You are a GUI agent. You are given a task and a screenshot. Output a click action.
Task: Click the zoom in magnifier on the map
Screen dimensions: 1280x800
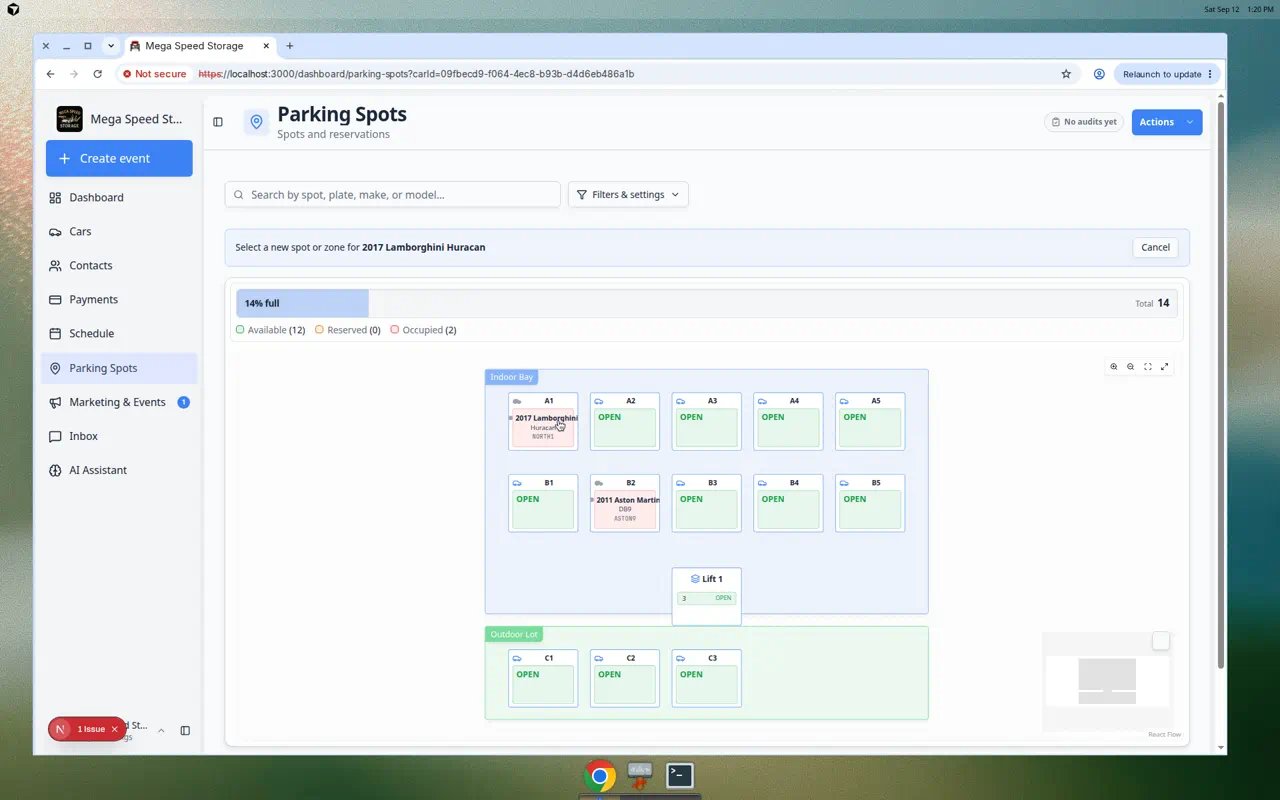click(x=1114, y=367)
